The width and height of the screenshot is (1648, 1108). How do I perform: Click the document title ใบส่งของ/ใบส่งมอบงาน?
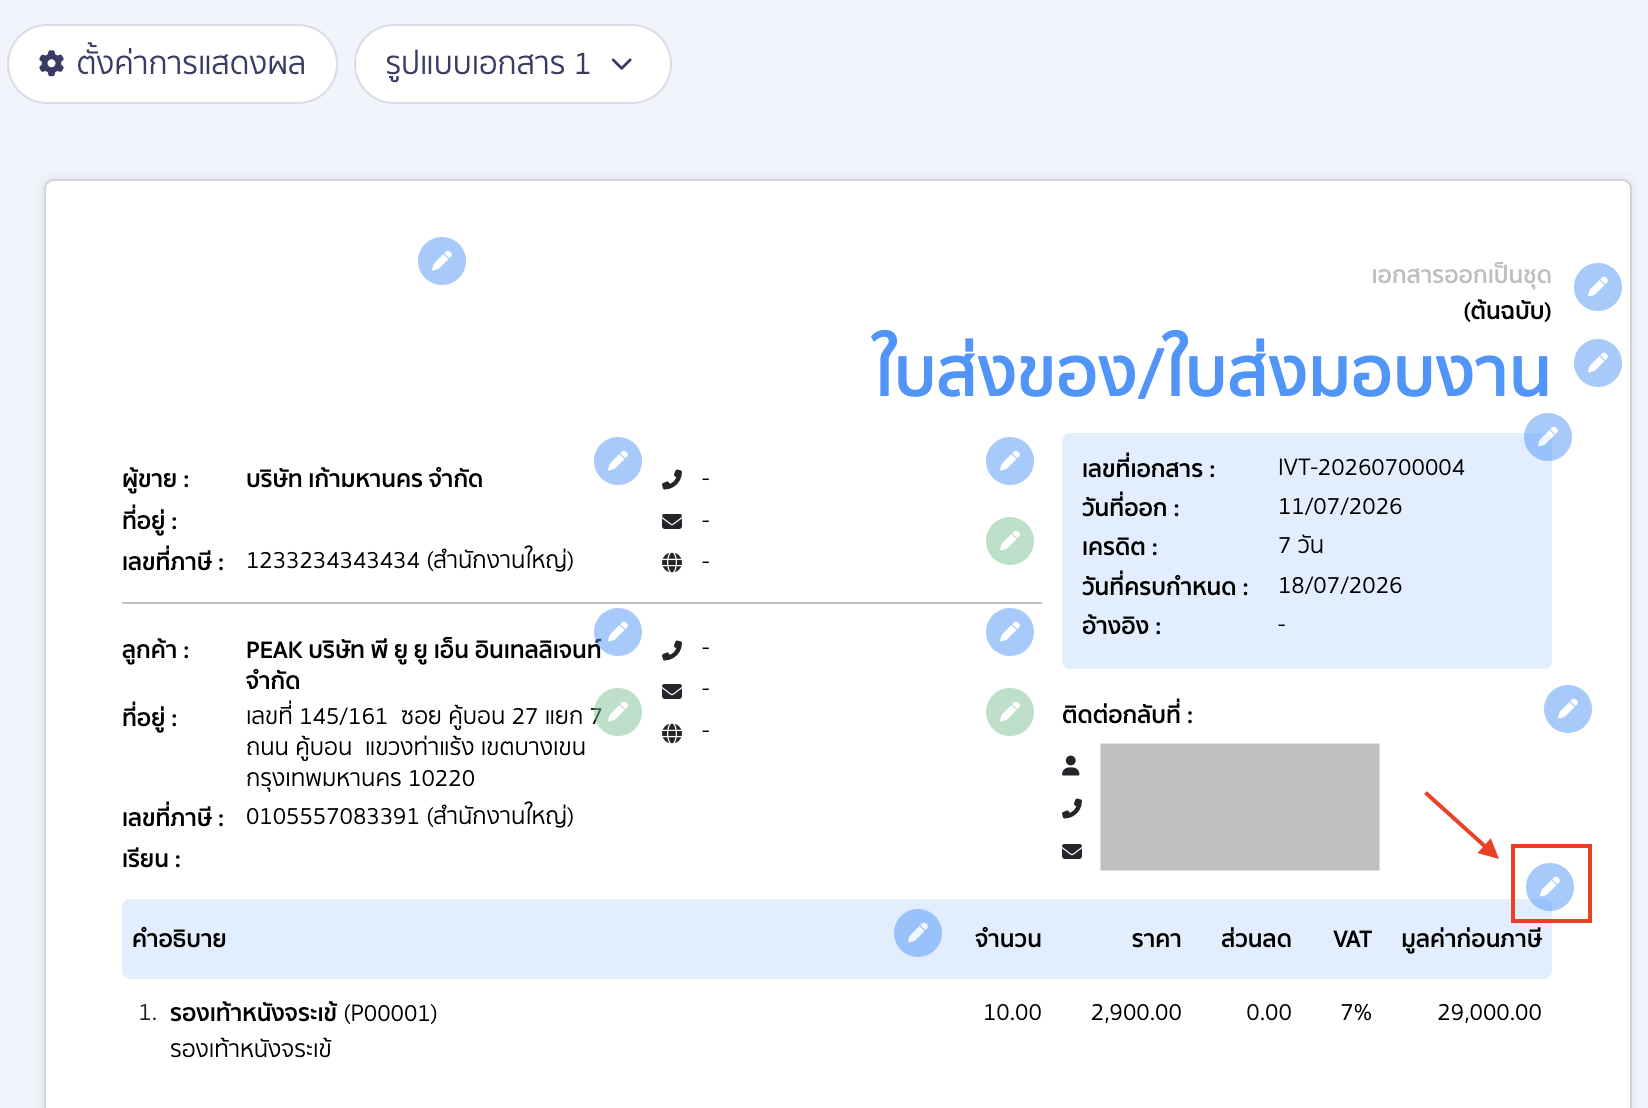tap(1210, 368)
